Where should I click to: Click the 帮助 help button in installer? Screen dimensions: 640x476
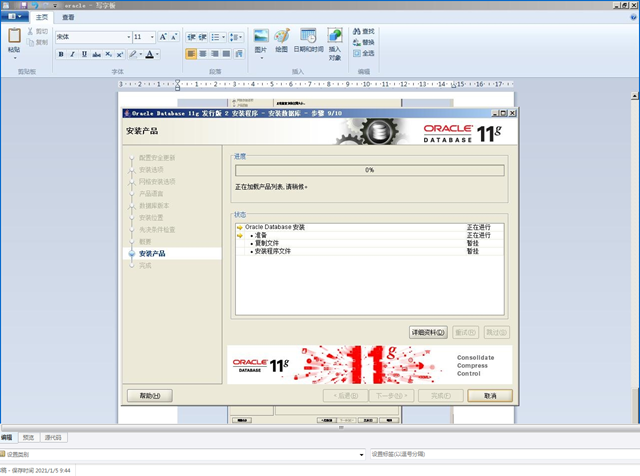click(150, 396)
